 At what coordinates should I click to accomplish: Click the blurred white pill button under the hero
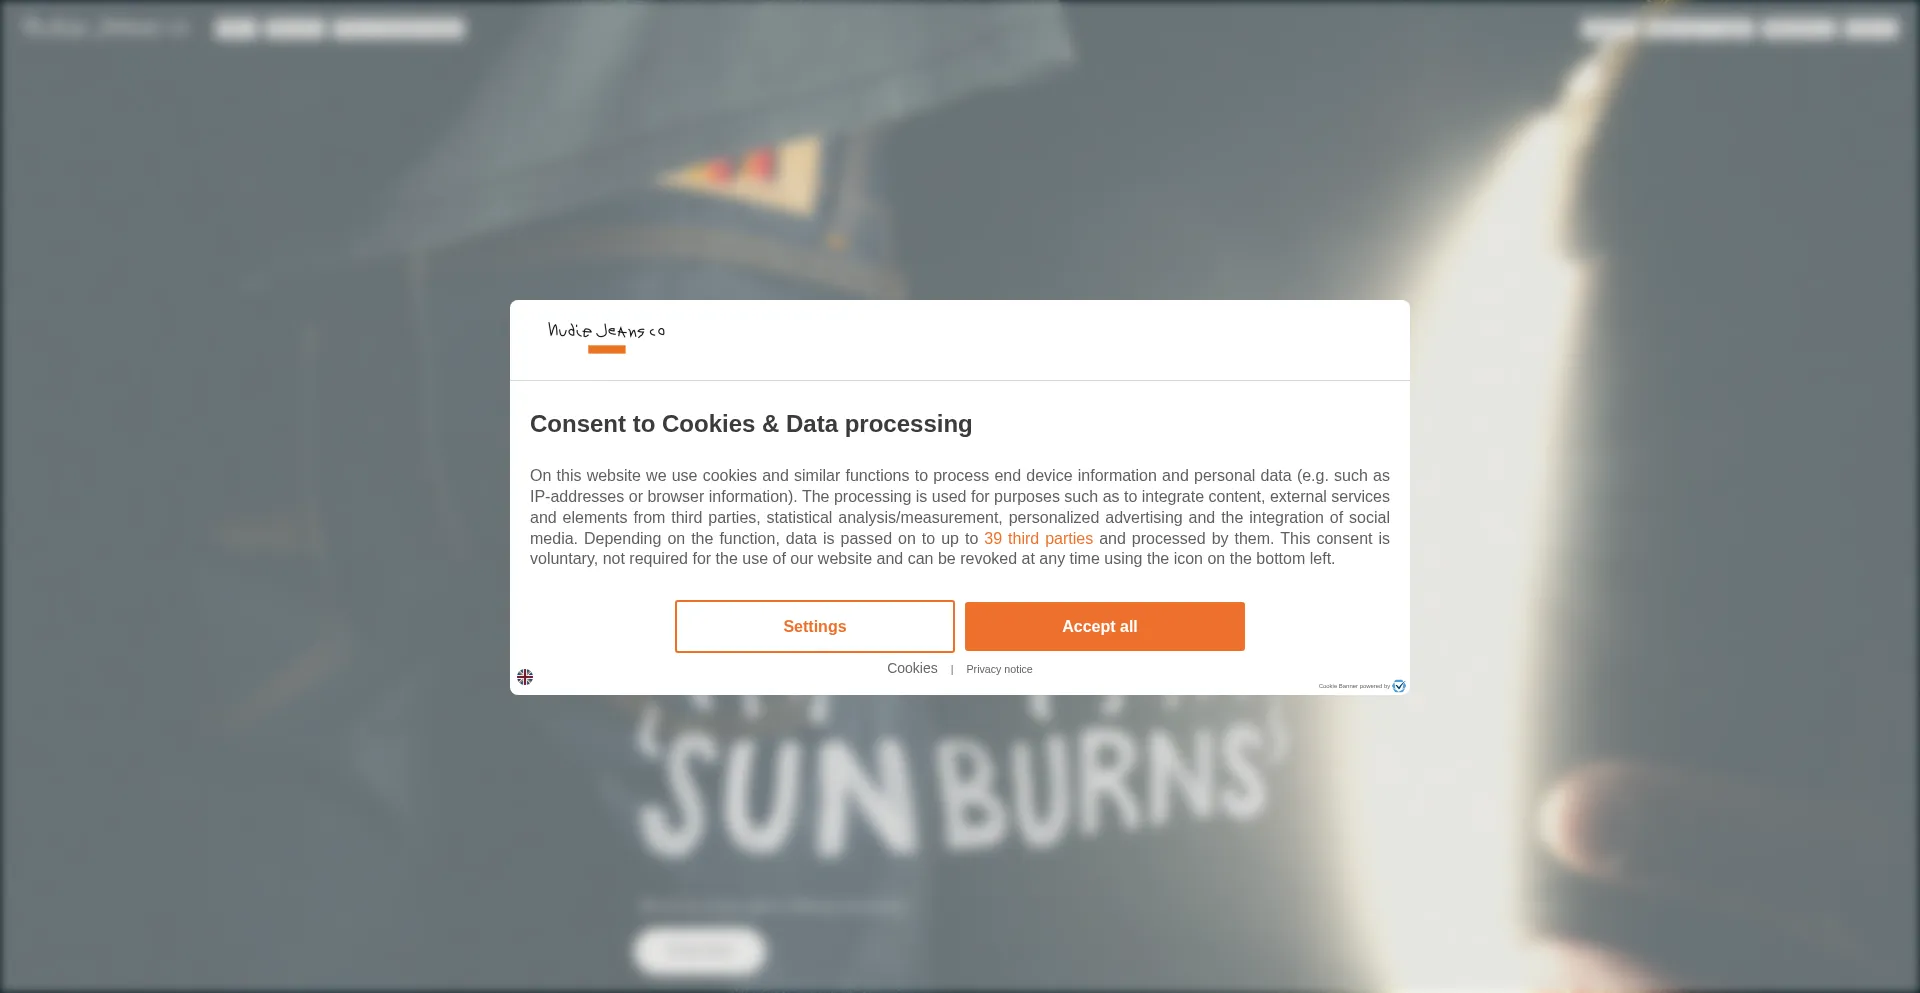700,951
